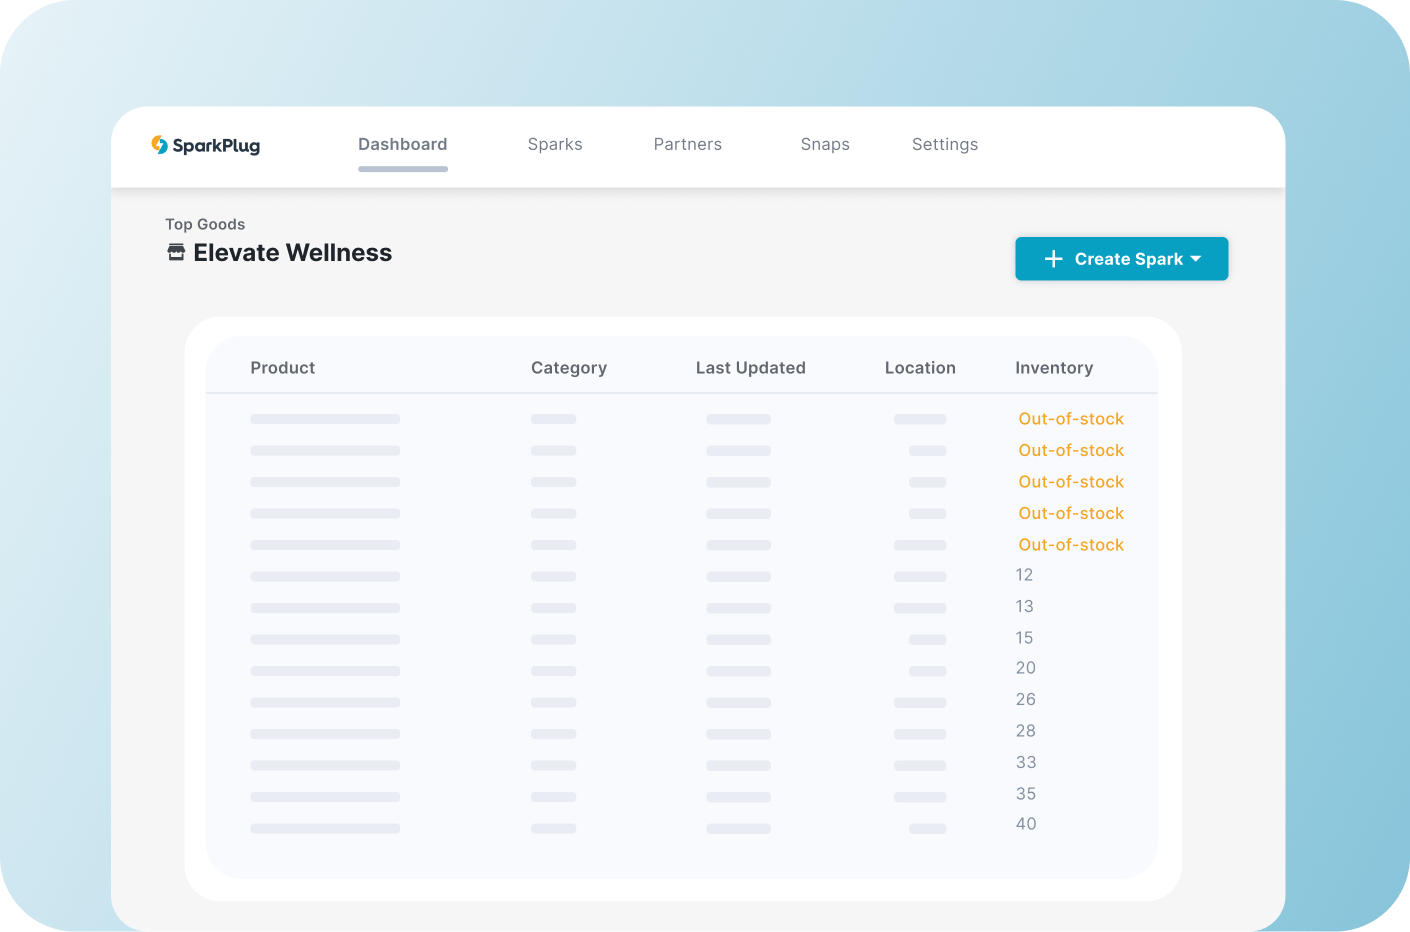
Task: Select the inventory value 20
Action: [x=1026, y=668]
